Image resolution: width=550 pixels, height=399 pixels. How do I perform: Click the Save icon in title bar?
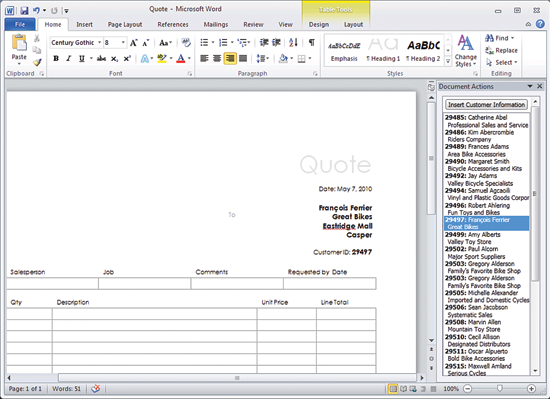click(24, 10)
